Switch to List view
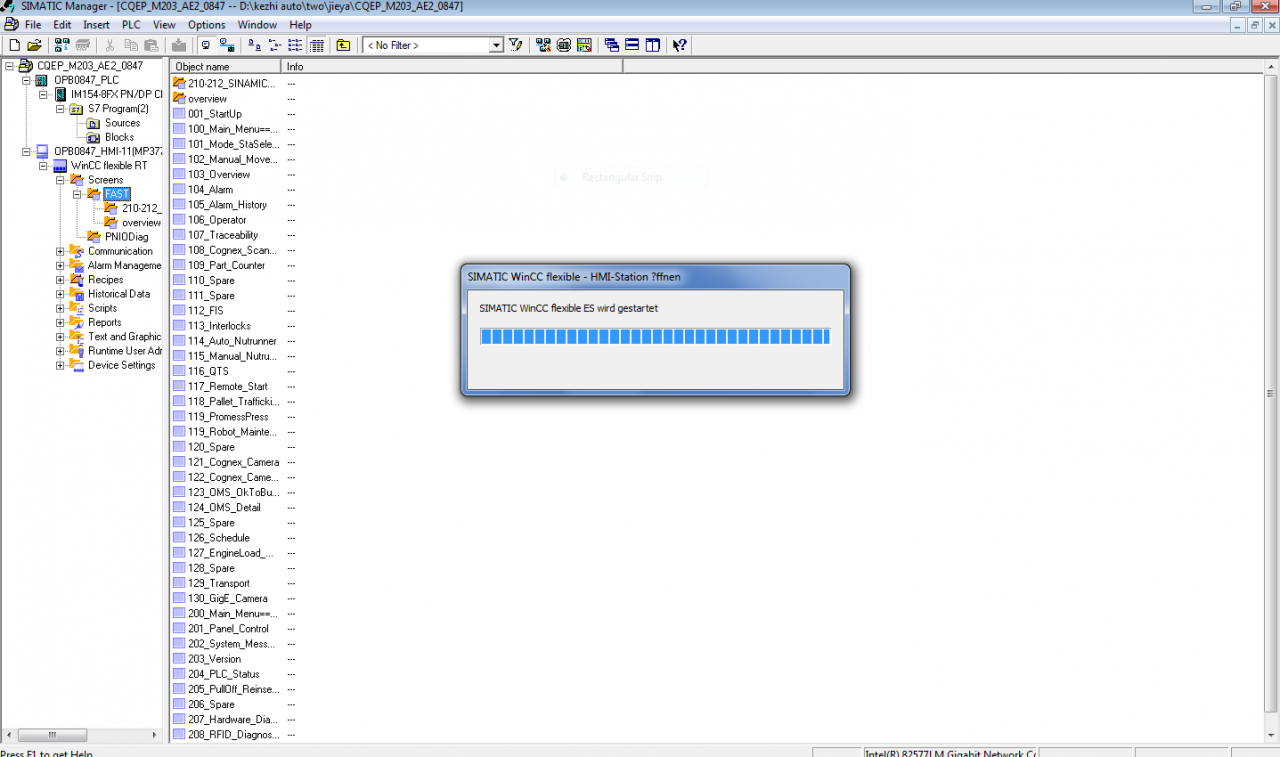 point(296,45)
